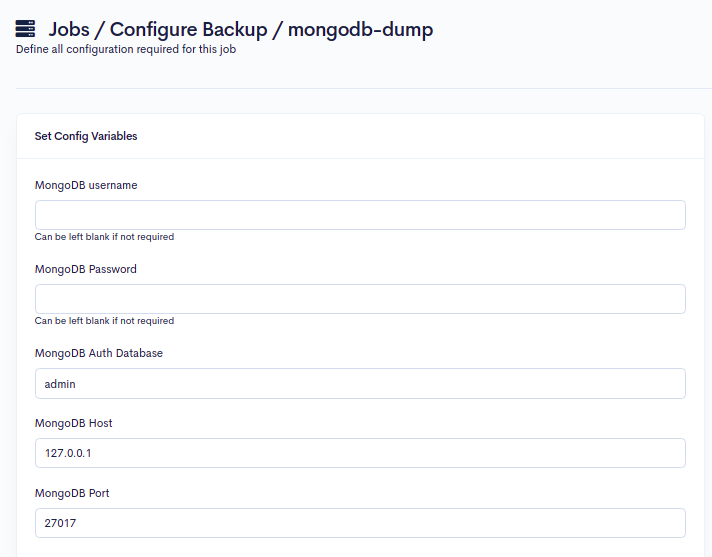The image size is (712, 557).
Task: Click the "MongoDB username" label
Action: pos(86,185)
